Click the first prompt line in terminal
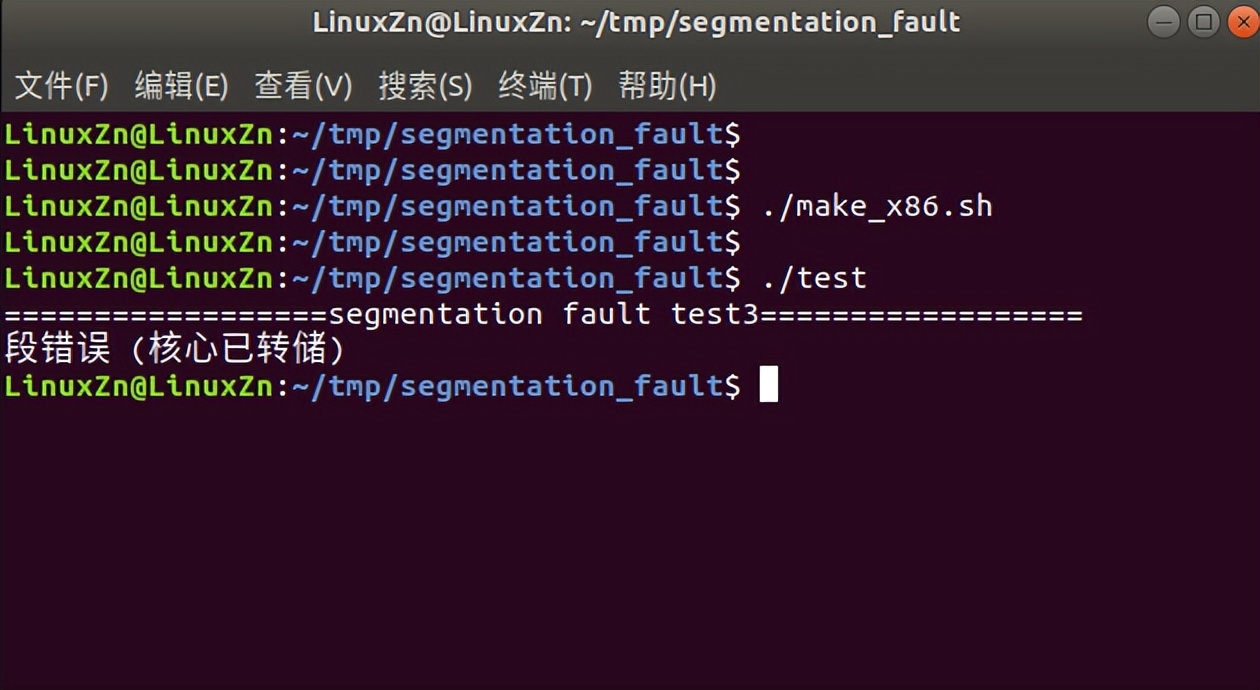 (372, 134)
